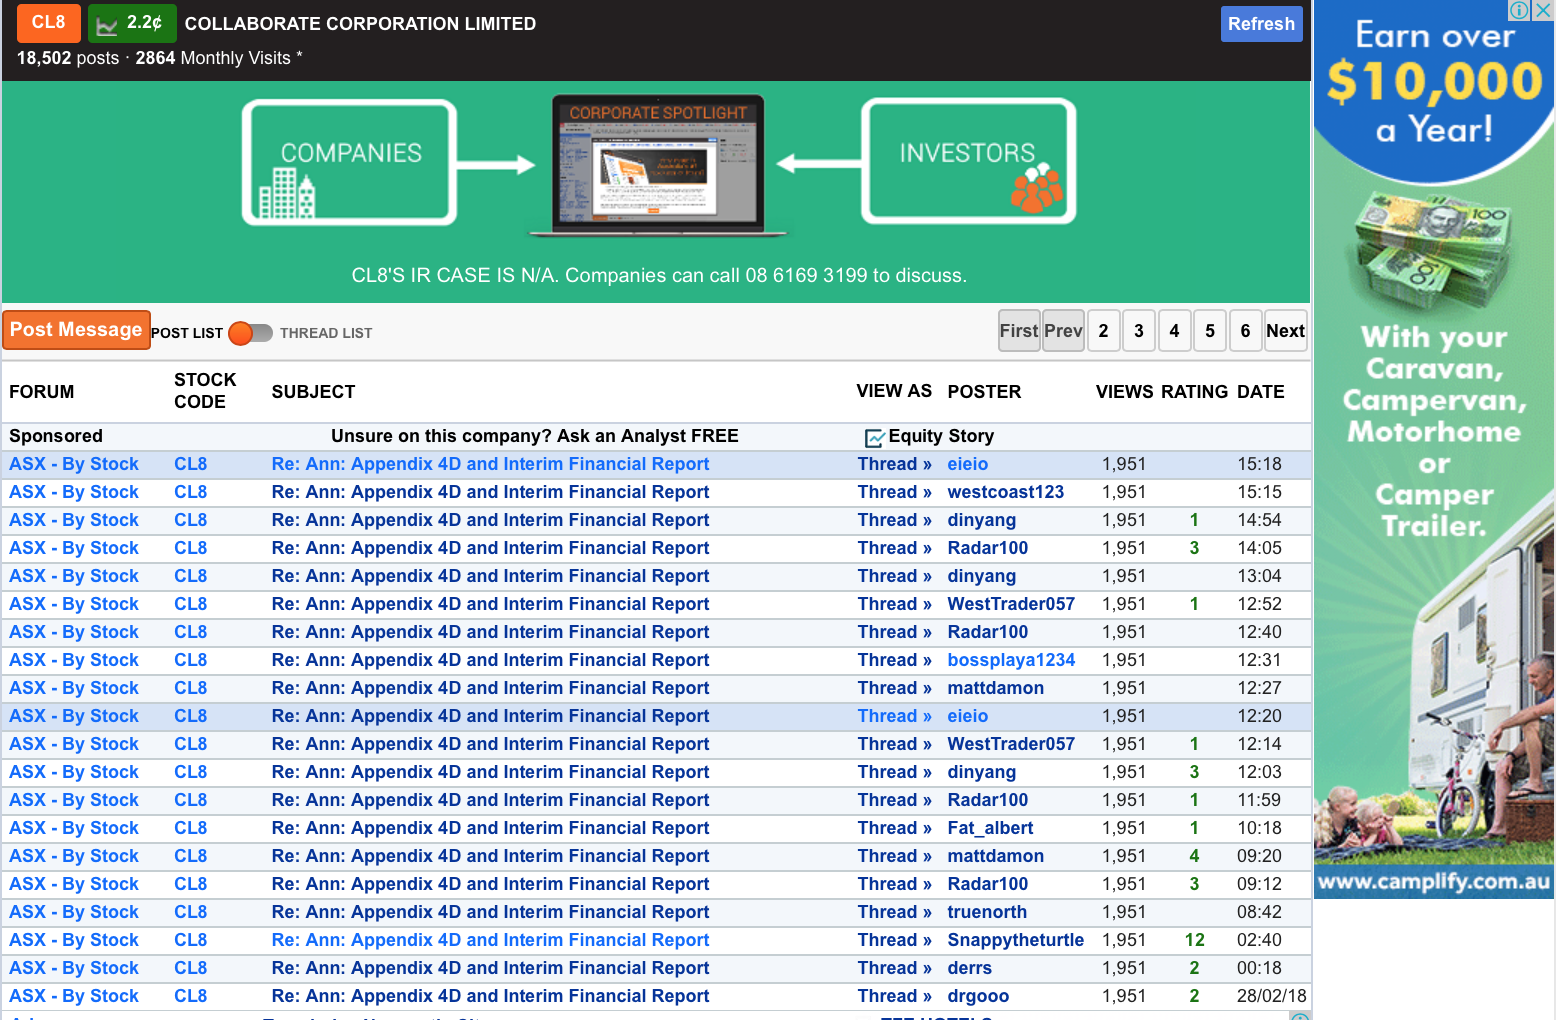Image resolution: width=1556 pixels, height=1020 pixels.
Task: Click the CL8 stock code in the 15:15 row
Action: (191, 492)
